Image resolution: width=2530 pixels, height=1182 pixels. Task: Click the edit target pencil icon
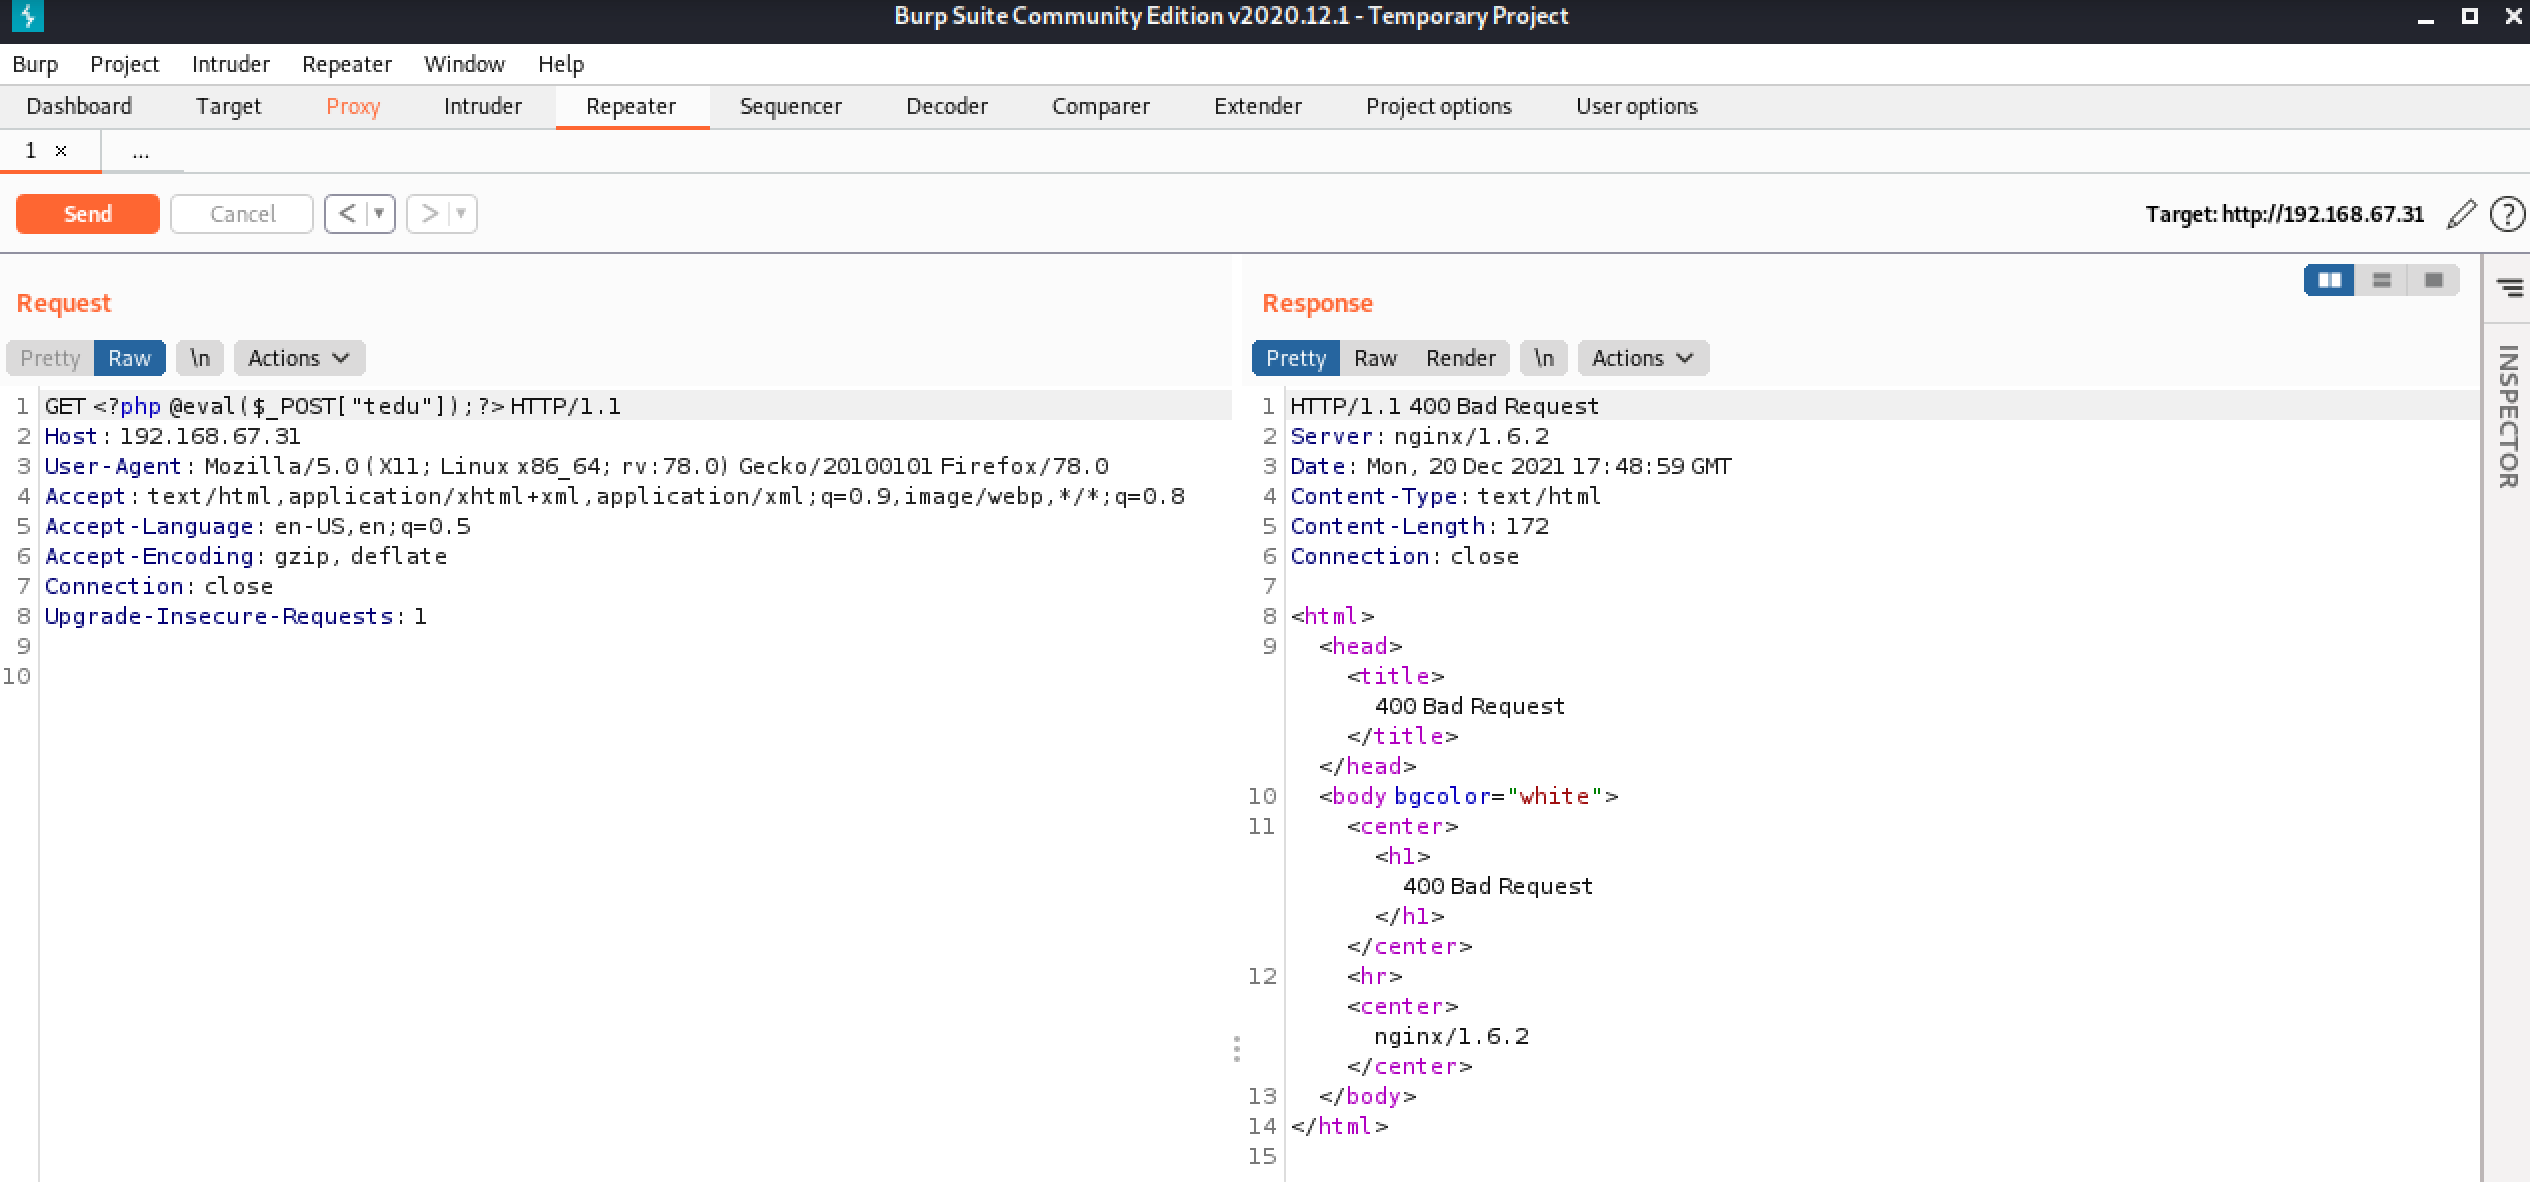(2461, 214)
